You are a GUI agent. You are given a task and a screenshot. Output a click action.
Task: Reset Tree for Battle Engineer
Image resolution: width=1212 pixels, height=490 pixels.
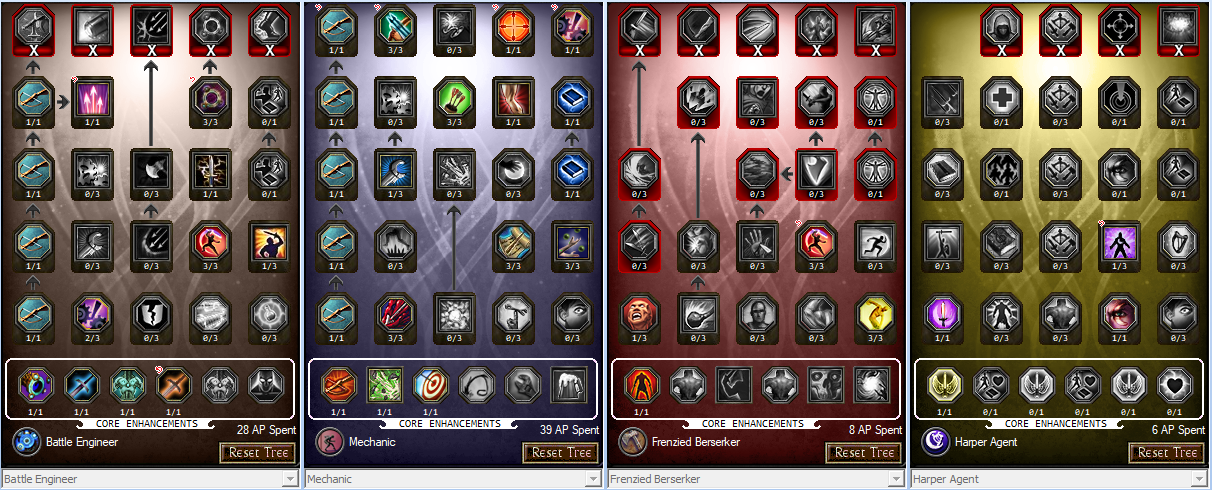click(x=257, y=453)
